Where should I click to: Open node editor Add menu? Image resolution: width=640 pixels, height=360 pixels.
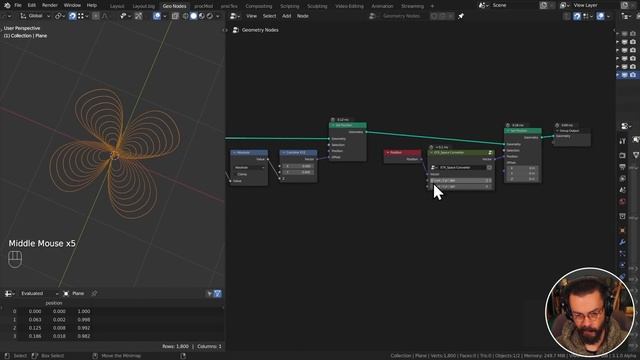(x=287, y=16)
